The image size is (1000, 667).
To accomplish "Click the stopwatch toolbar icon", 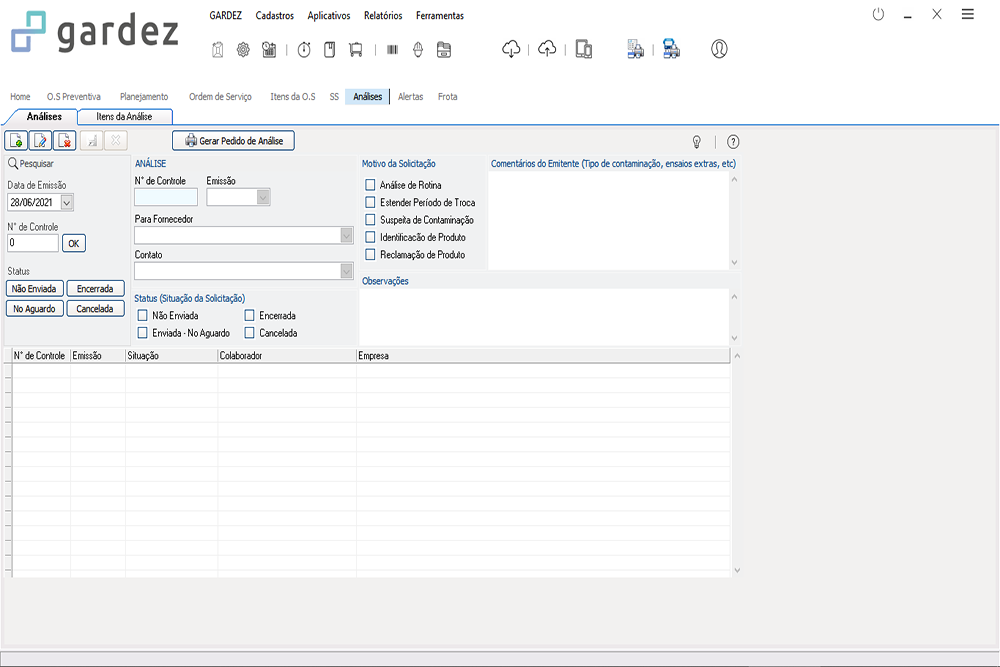I will (304, 50).
